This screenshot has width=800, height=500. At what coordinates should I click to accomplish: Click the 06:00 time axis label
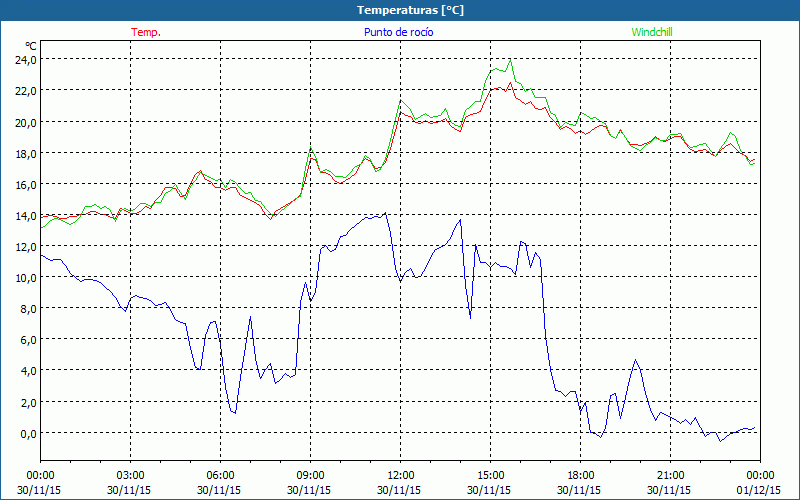pyautogui.click(x=220, y=476)
